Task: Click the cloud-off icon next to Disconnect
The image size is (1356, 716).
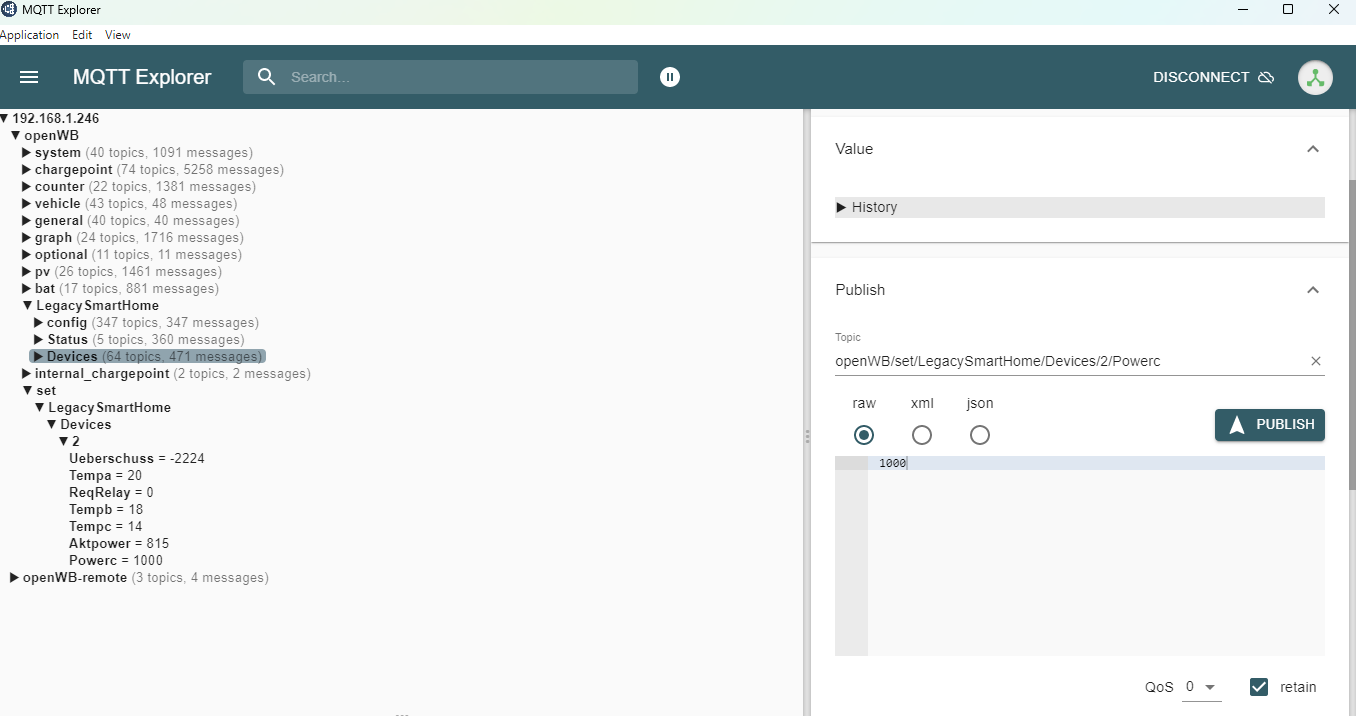Action: (1266, 77)
